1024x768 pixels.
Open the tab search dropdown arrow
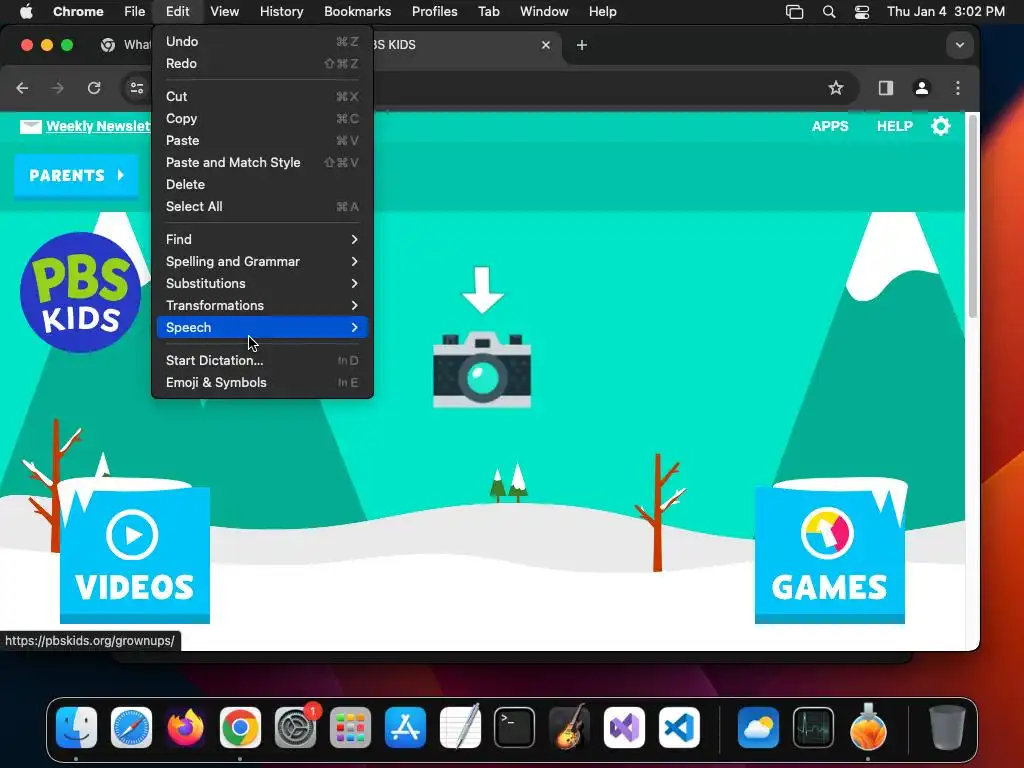coord(959,45)
